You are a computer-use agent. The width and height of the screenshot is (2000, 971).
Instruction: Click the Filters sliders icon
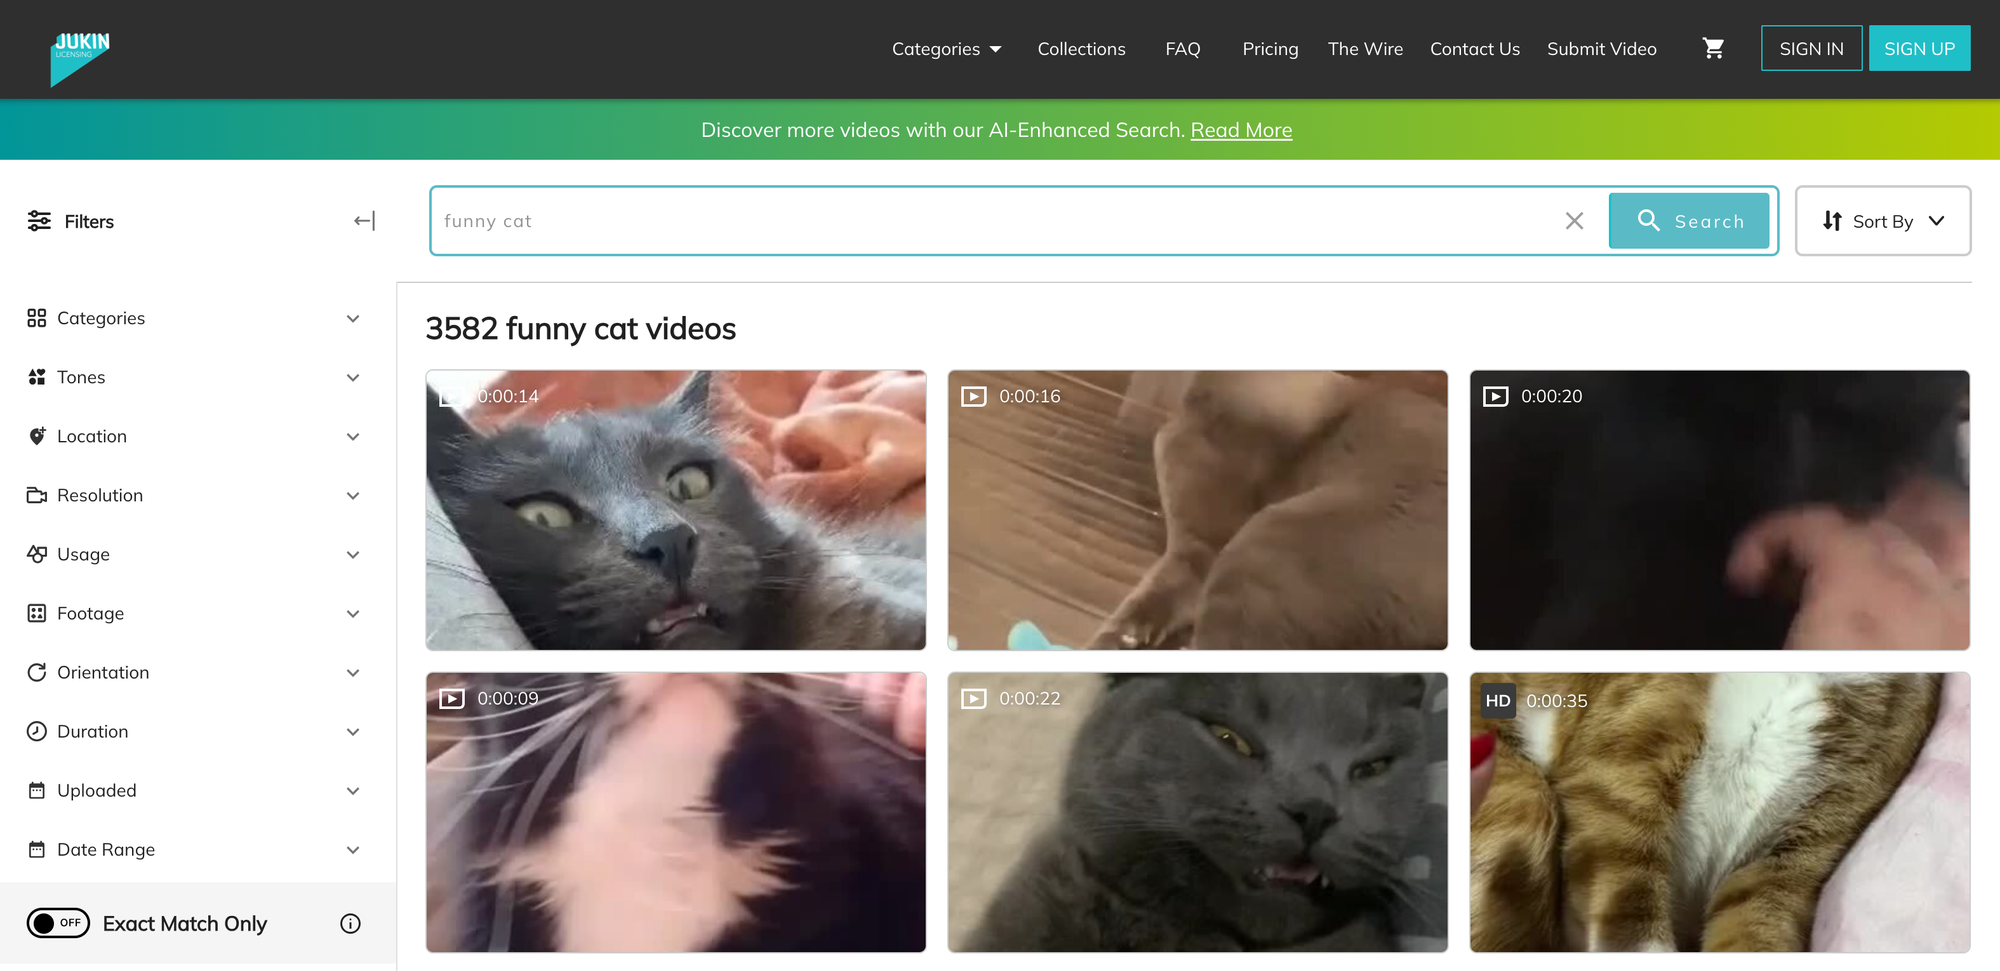39,221
